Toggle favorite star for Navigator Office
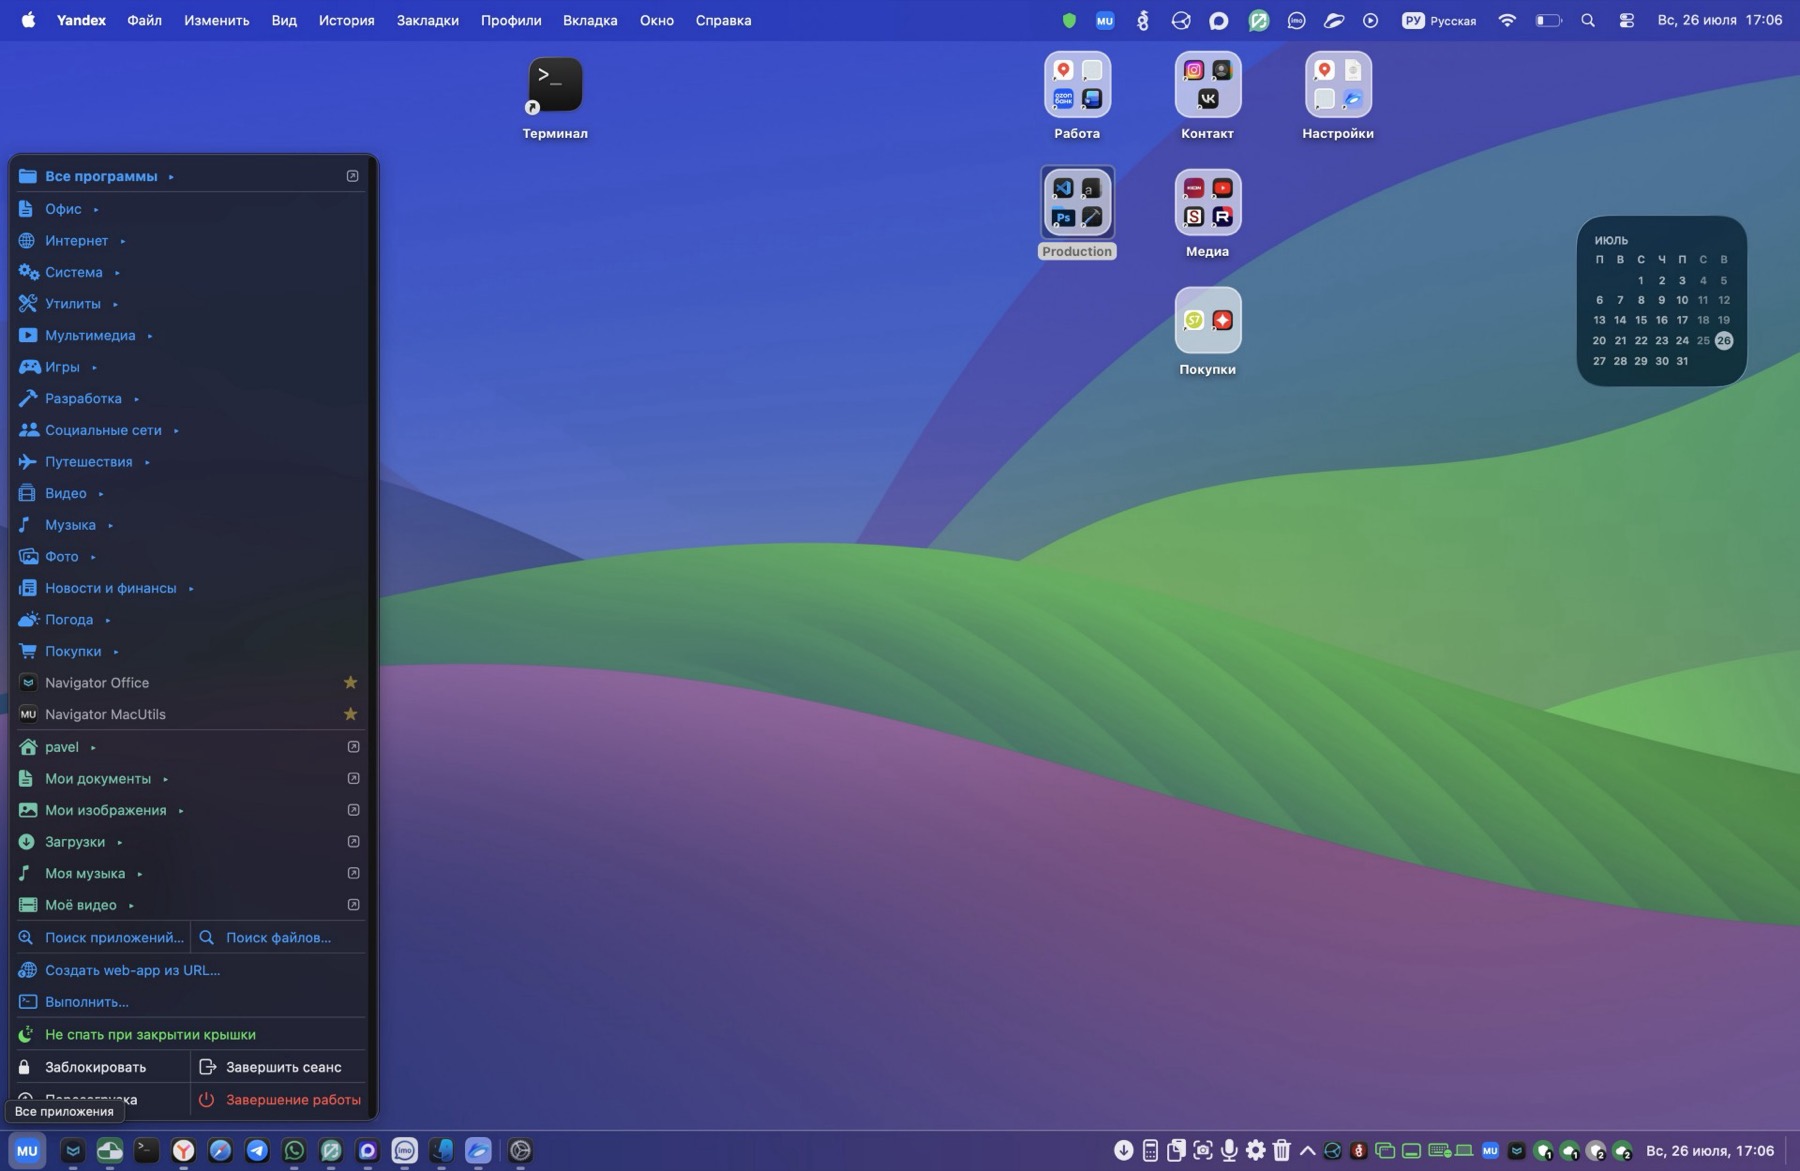 (350, 682)
